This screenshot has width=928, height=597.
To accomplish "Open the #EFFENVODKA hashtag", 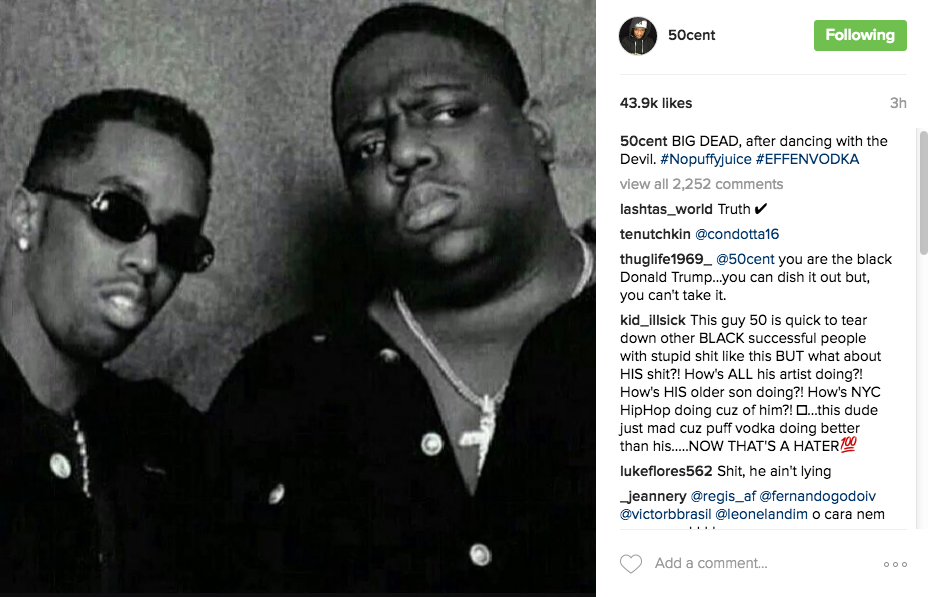I will pos(807,159).
